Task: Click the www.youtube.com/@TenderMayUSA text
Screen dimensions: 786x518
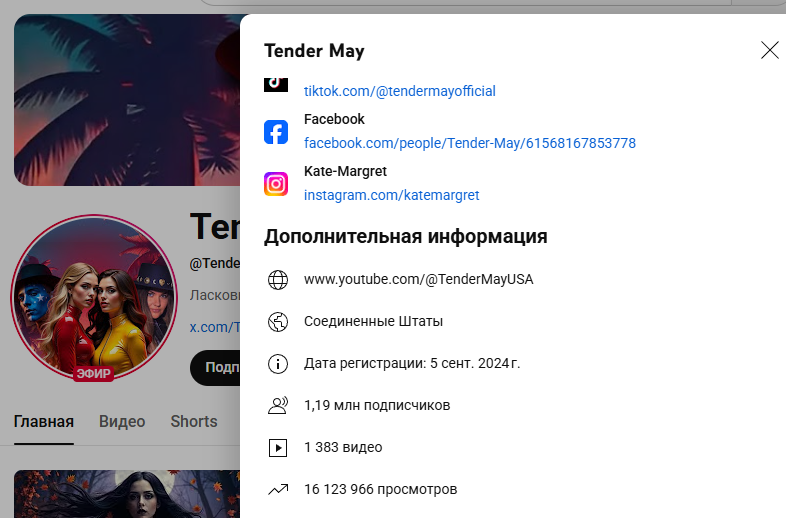Action: (419, 279)
